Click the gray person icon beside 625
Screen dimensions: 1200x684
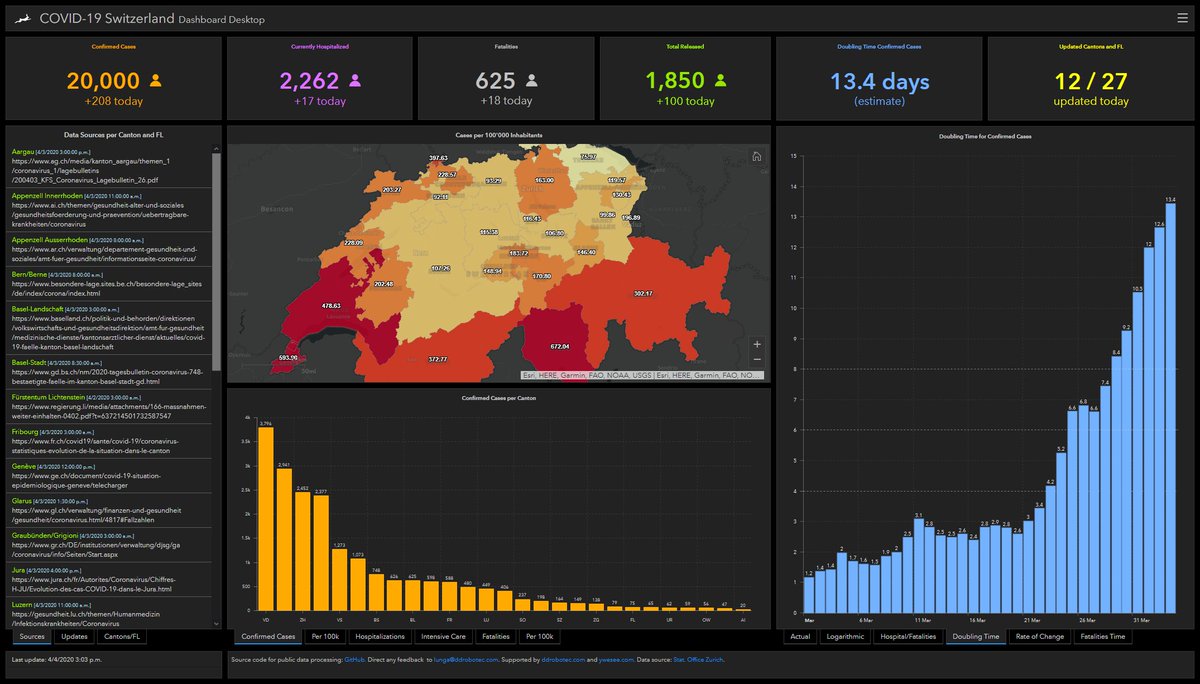tap(531, 80)
